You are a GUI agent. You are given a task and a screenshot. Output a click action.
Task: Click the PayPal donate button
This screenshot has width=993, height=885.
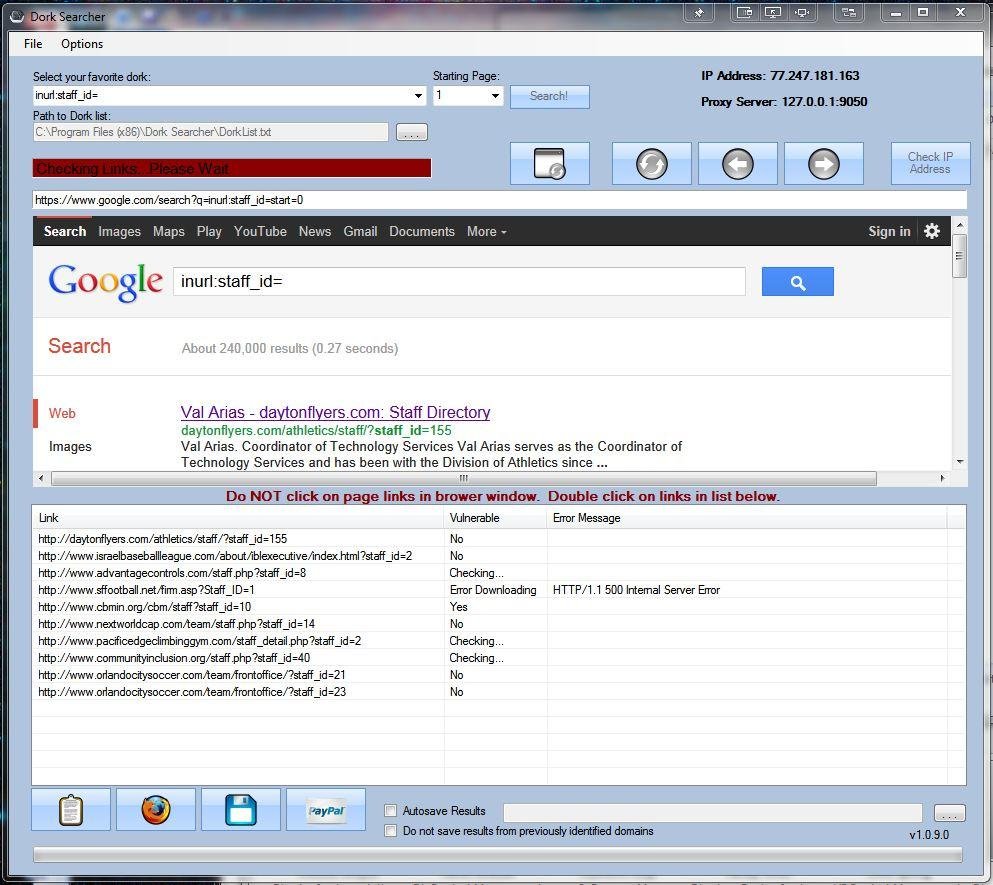[326, 809]
